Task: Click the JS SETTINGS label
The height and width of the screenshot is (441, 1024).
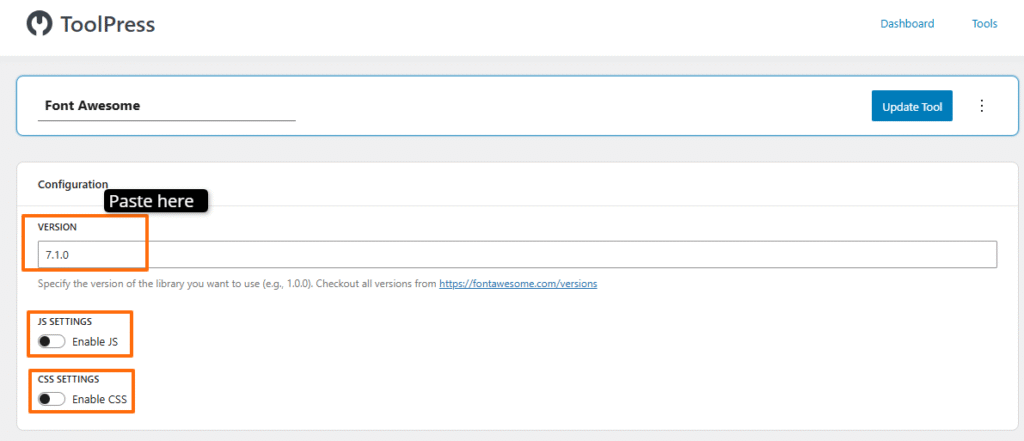Action: click(65, 322)
